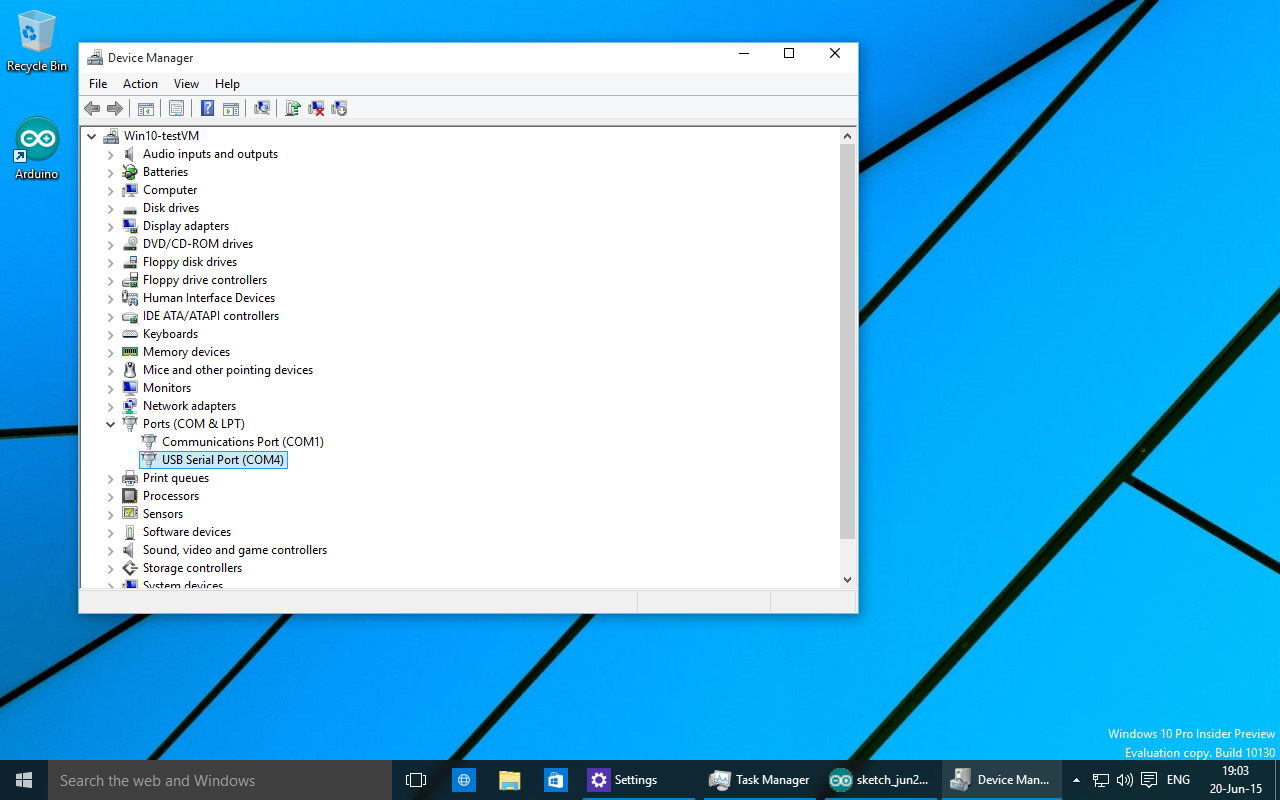Click the Monitors category icon
The image size is (1280, 800).
130,388
